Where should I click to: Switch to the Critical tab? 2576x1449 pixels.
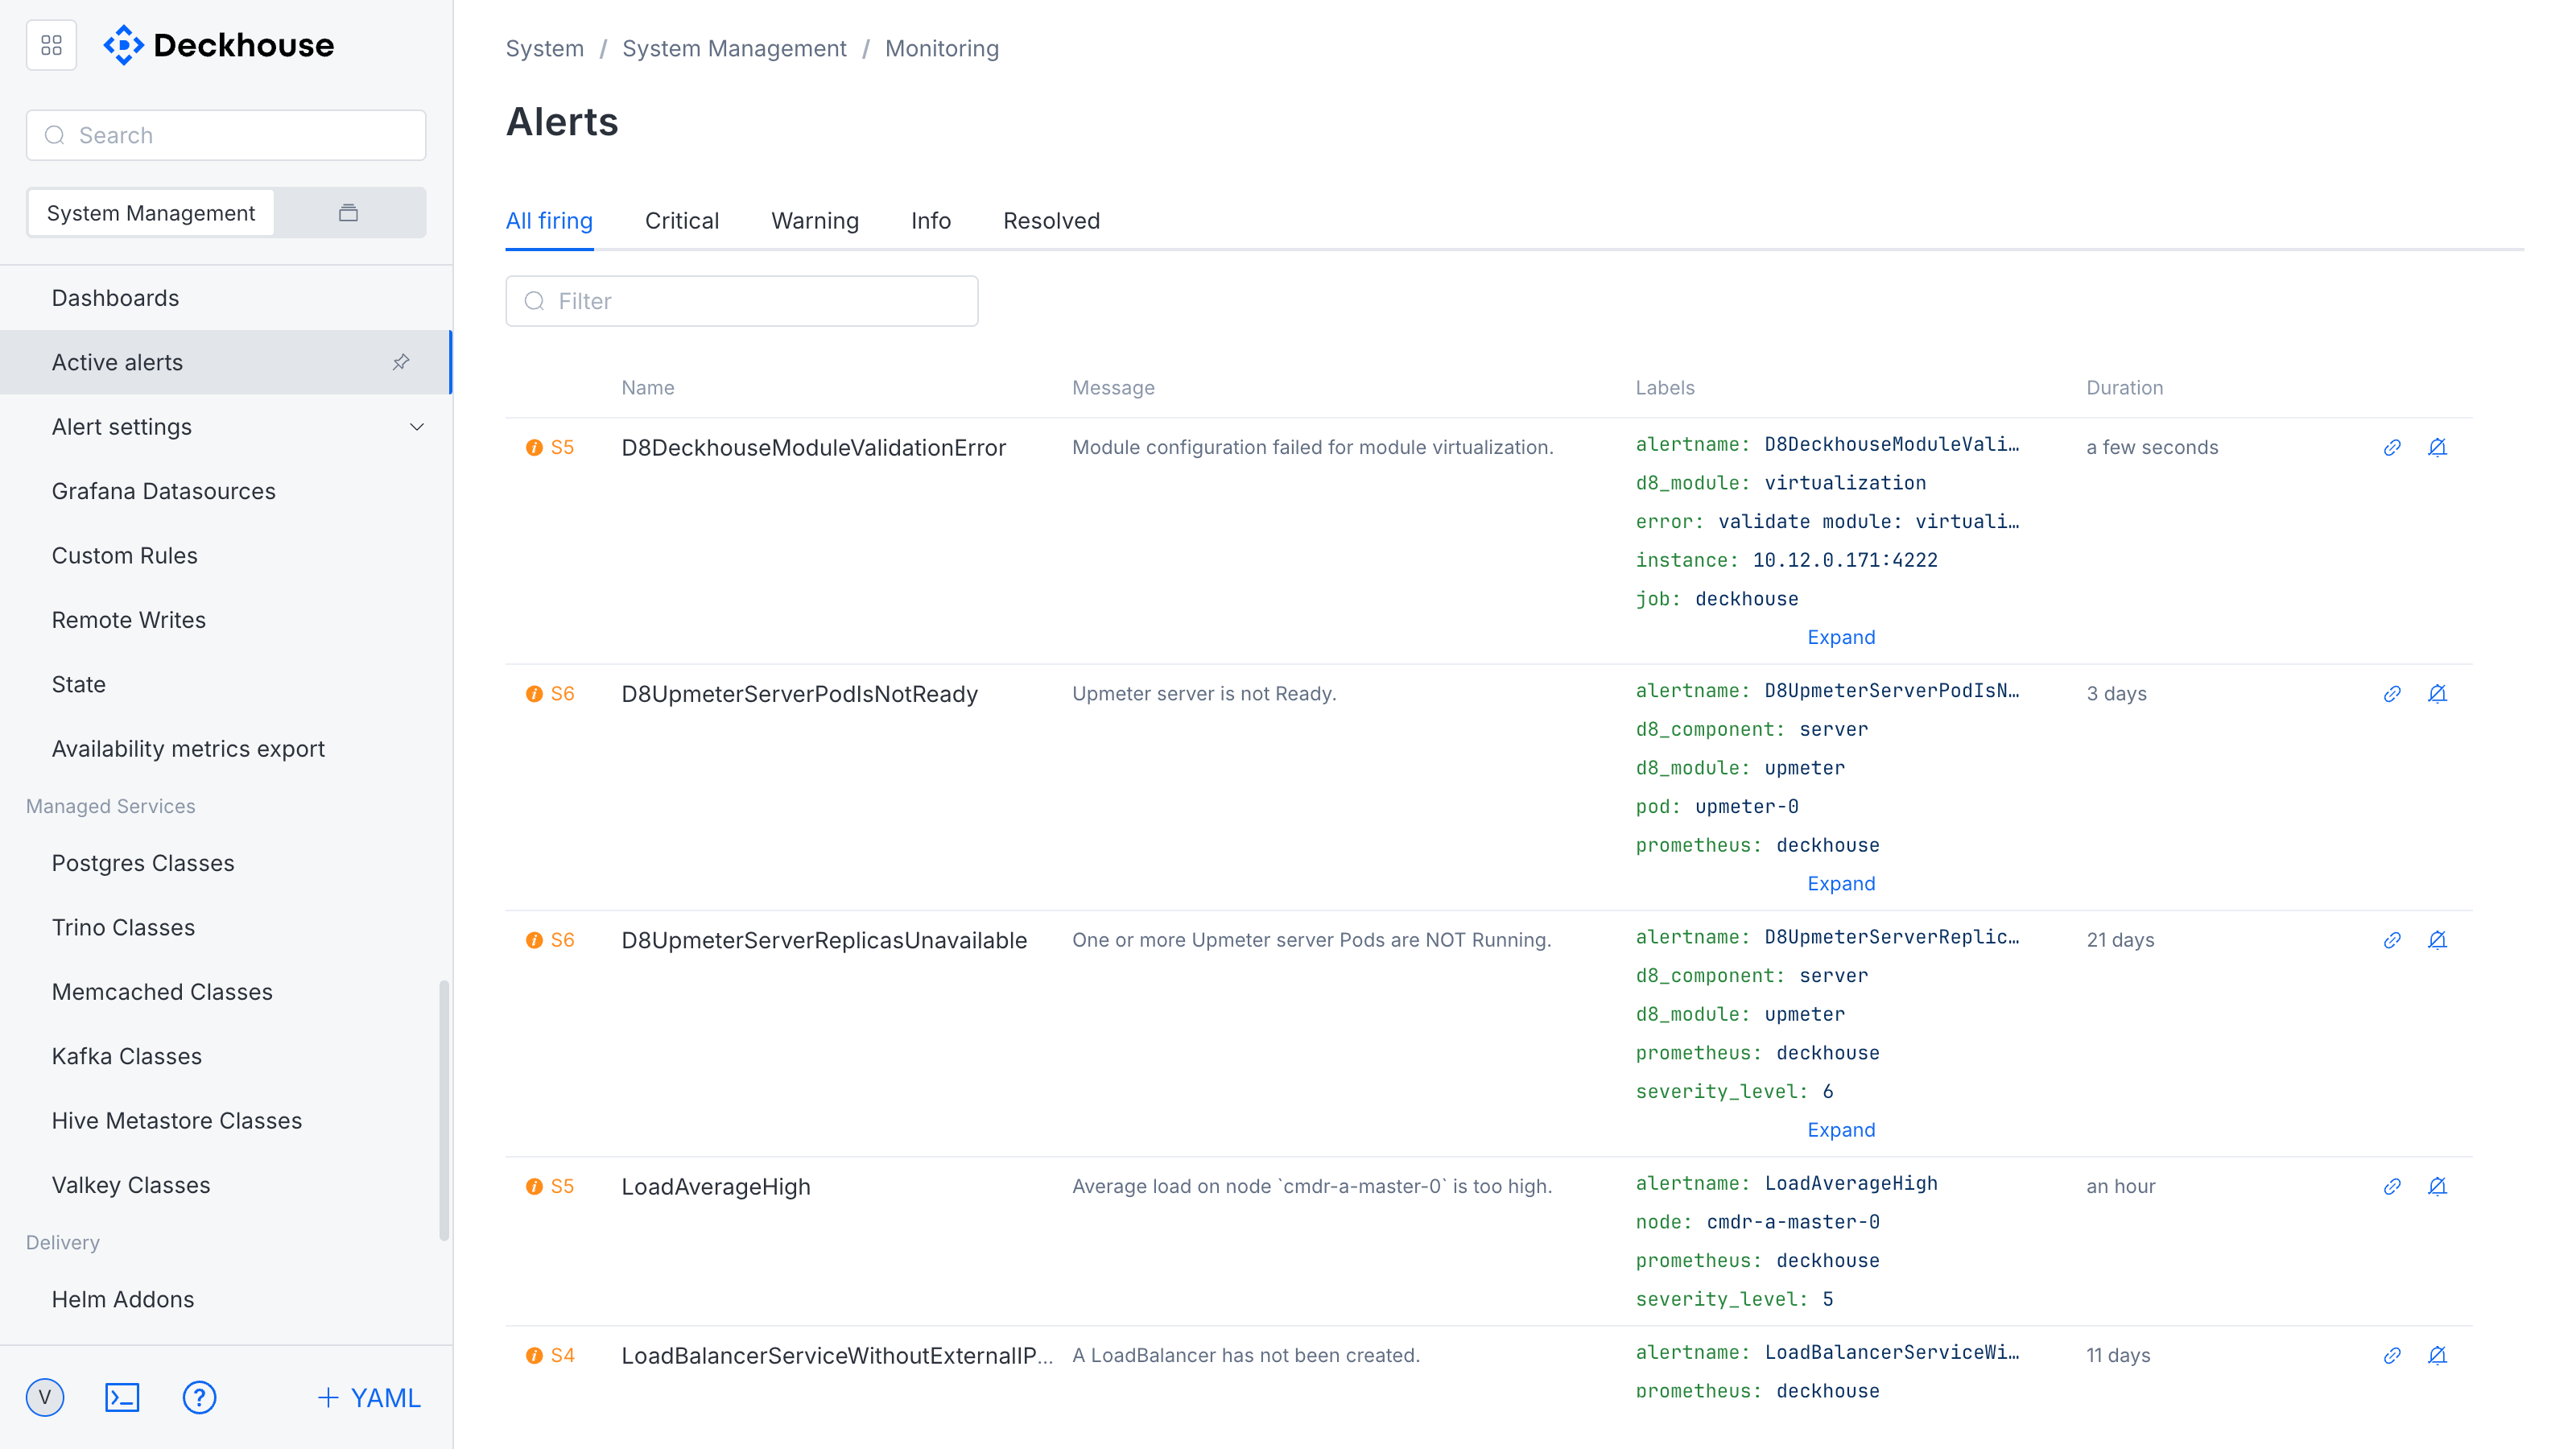click(x=682, y=221)
